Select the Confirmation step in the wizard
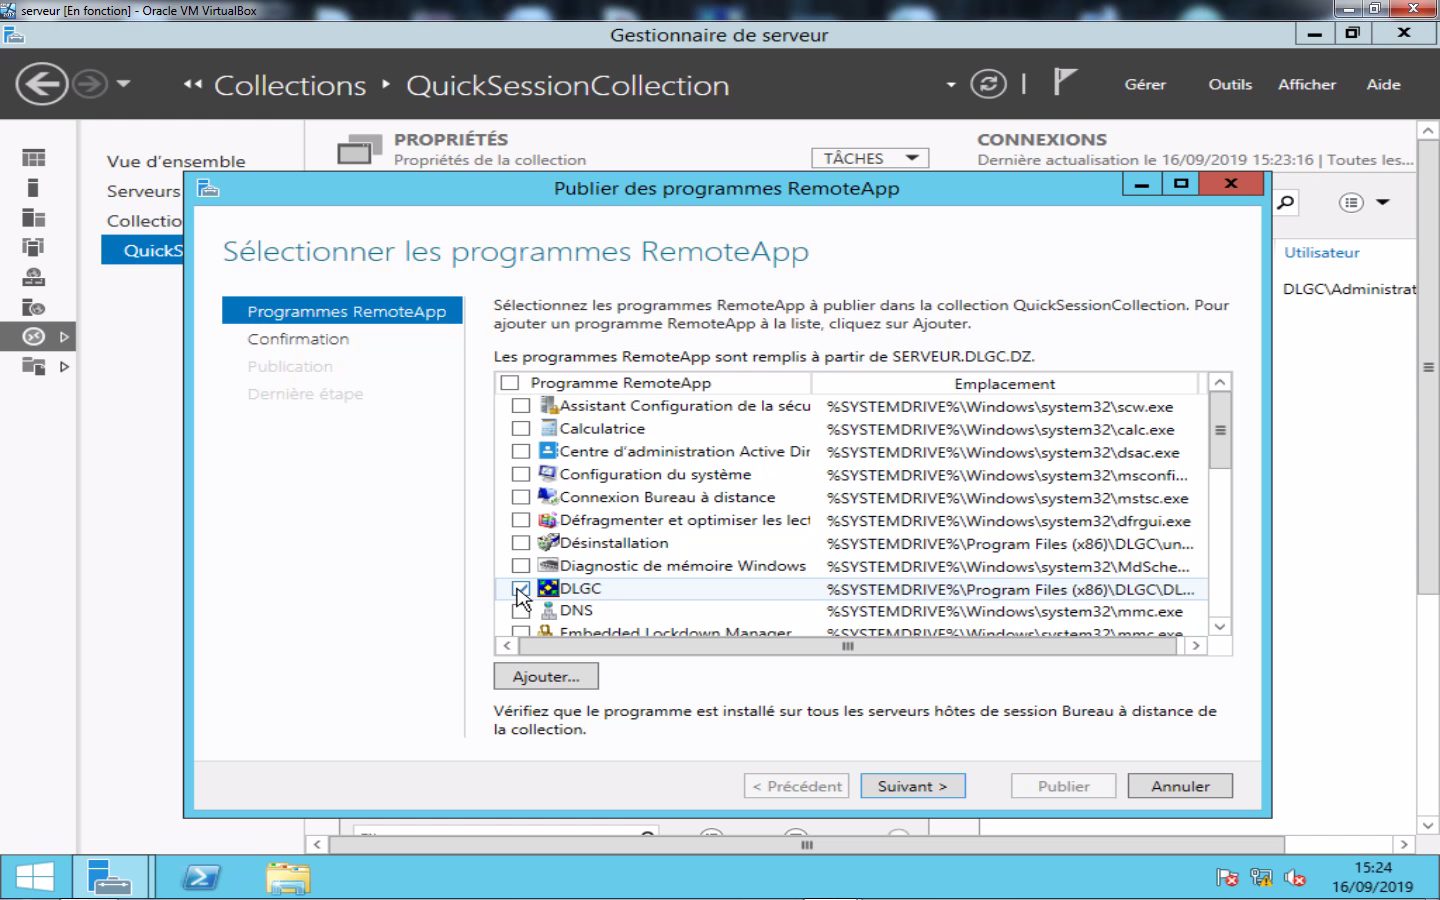1440x900 pixels. pos(298,338)
